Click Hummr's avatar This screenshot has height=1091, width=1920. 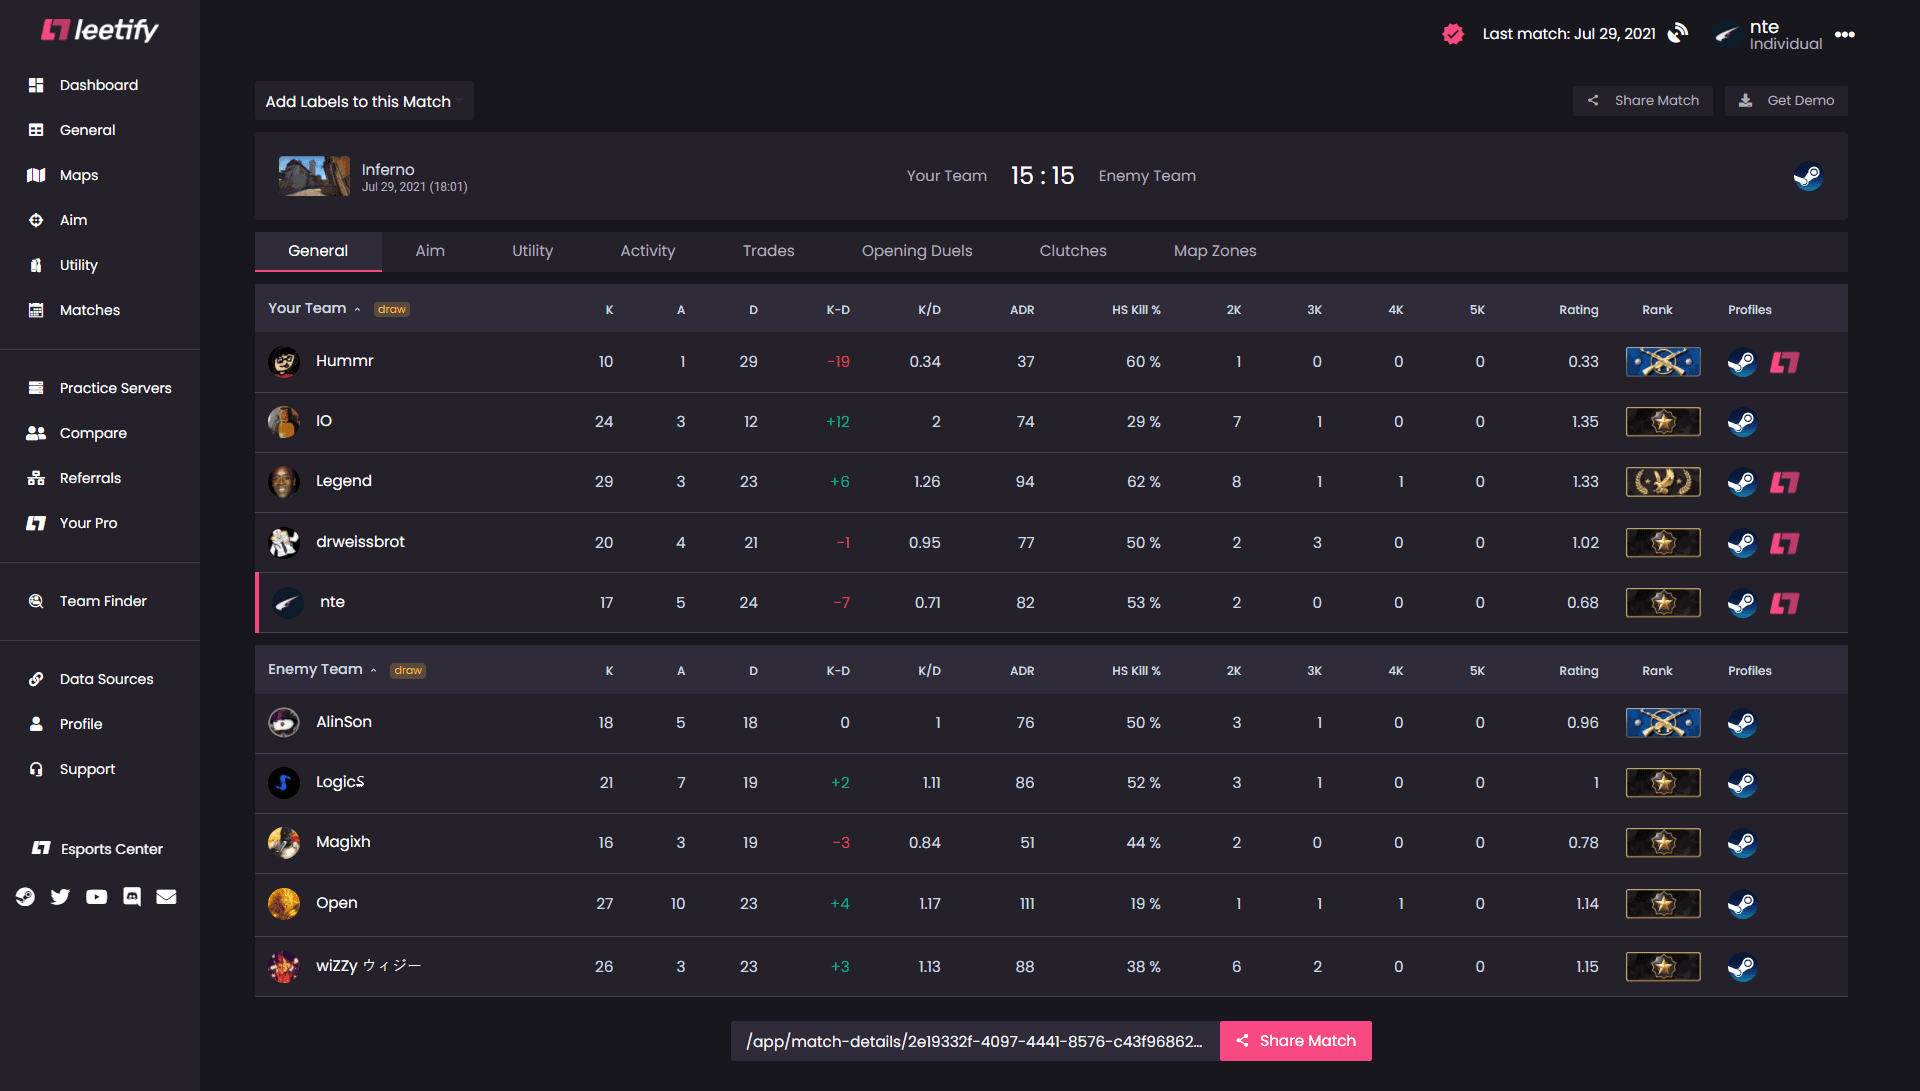click(x=284, y=361)
